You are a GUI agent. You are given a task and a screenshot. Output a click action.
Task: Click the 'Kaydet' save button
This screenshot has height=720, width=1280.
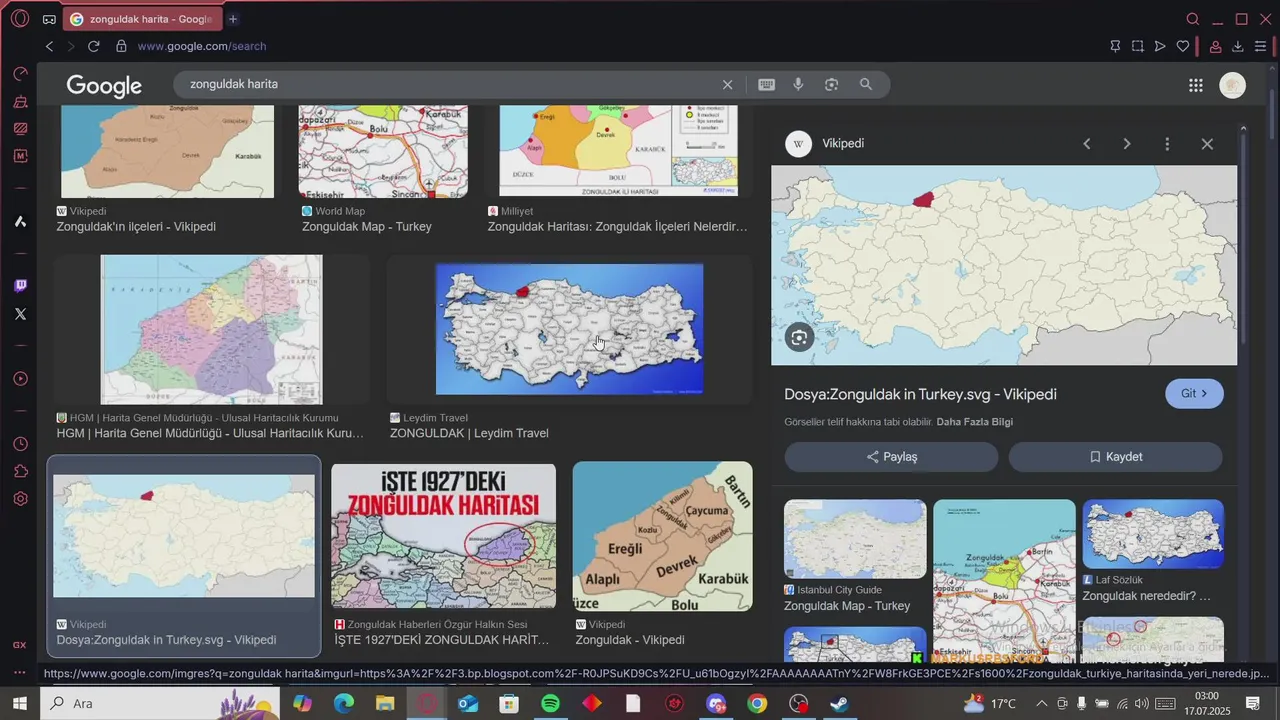pyautogui.click(x=1115, y=457)
